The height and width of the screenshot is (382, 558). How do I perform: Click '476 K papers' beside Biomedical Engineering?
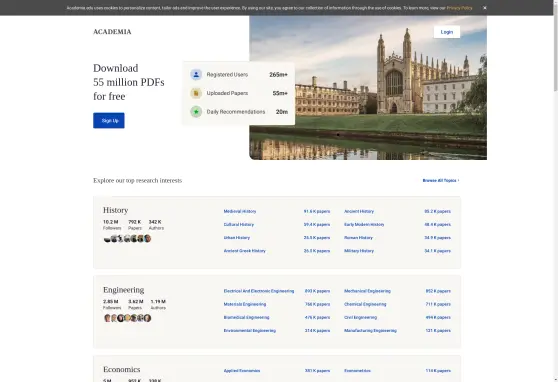[317, 318]
